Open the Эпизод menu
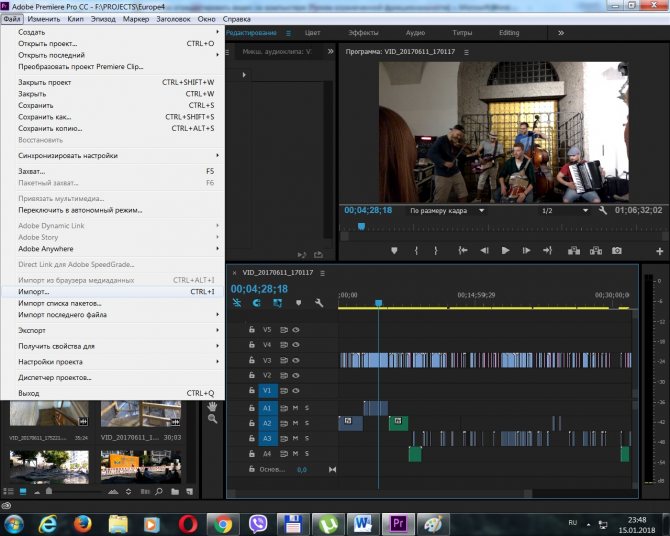The height and width of the screenshot is (536, 670). 102,19
